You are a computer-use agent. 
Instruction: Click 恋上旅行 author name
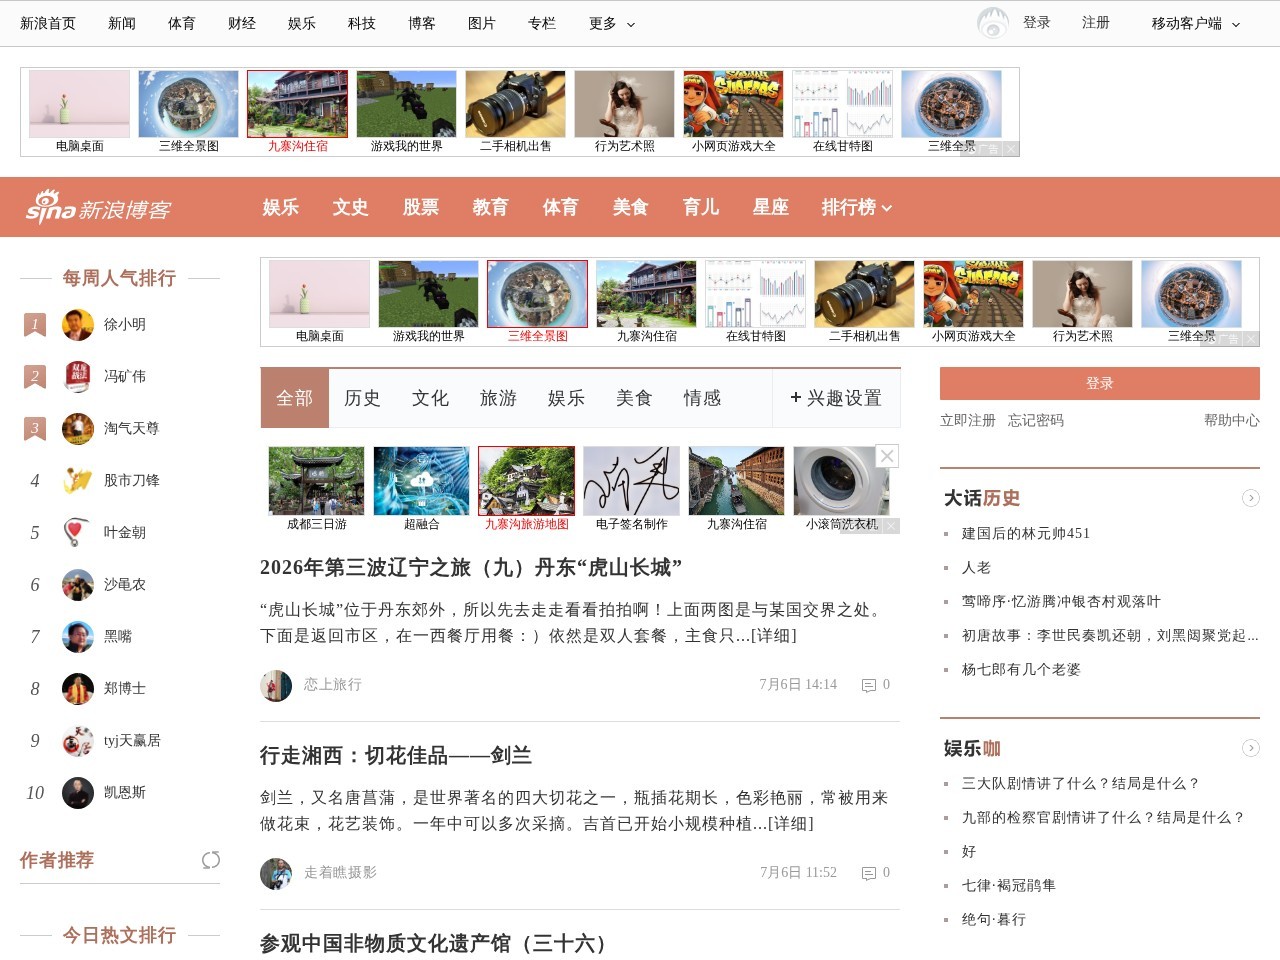pyautogui.click(x=333, y=685)
